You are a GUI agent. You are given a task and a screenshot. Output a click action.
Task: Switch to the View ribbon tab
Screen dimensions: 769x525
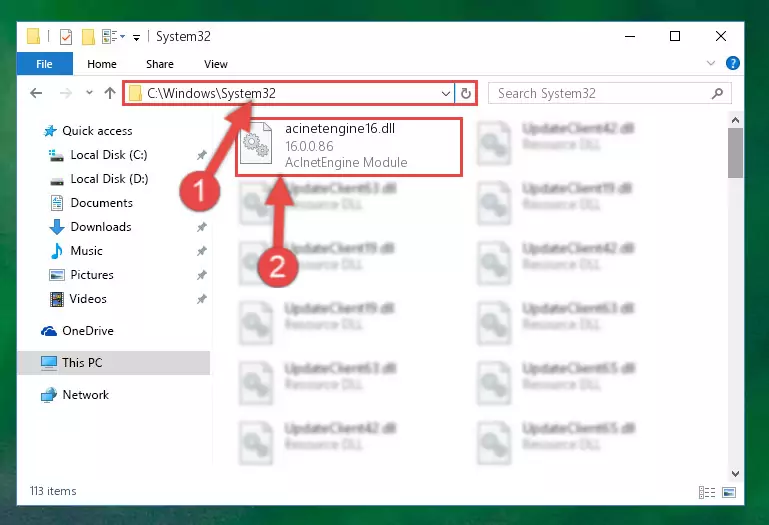coord(216,64)
